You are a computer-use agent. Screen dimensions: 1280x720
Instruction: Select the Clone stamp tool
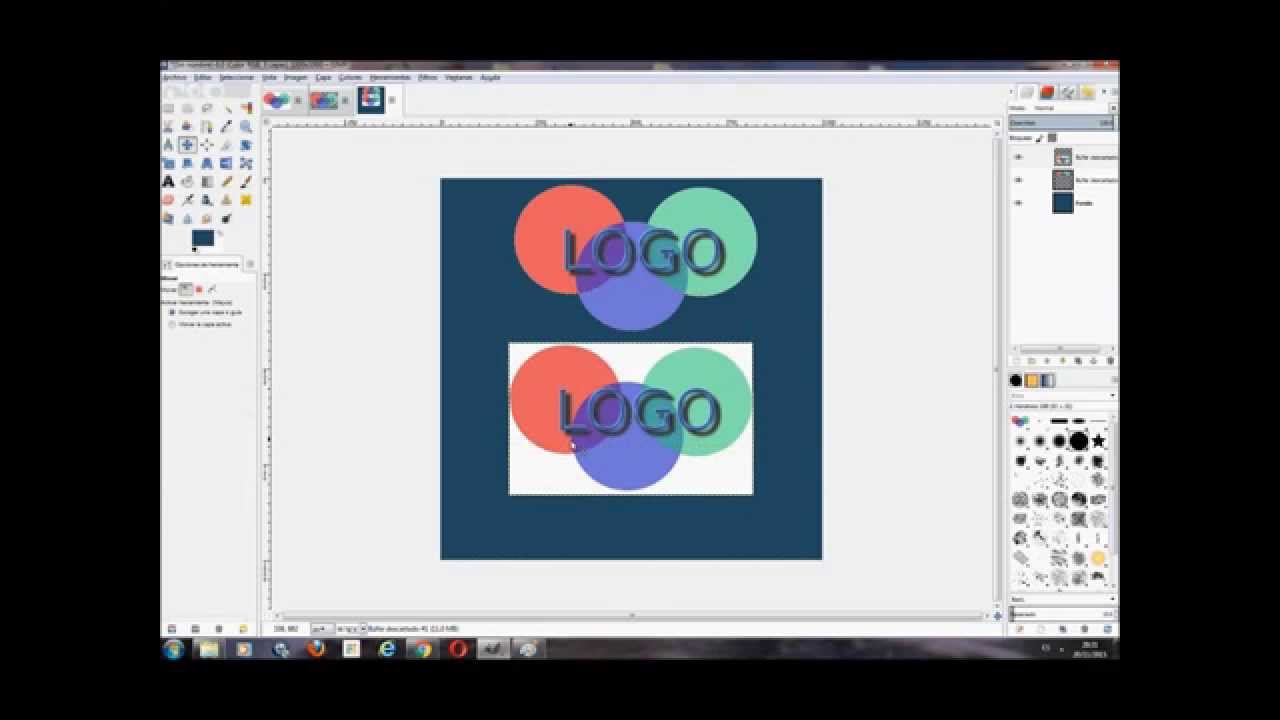click(226, 200)
